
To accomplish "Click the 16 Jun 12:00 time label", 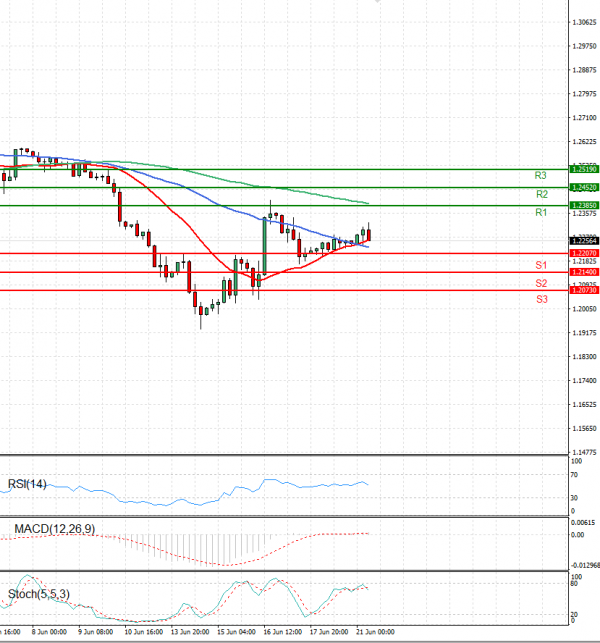I will [x=283, y=632].
